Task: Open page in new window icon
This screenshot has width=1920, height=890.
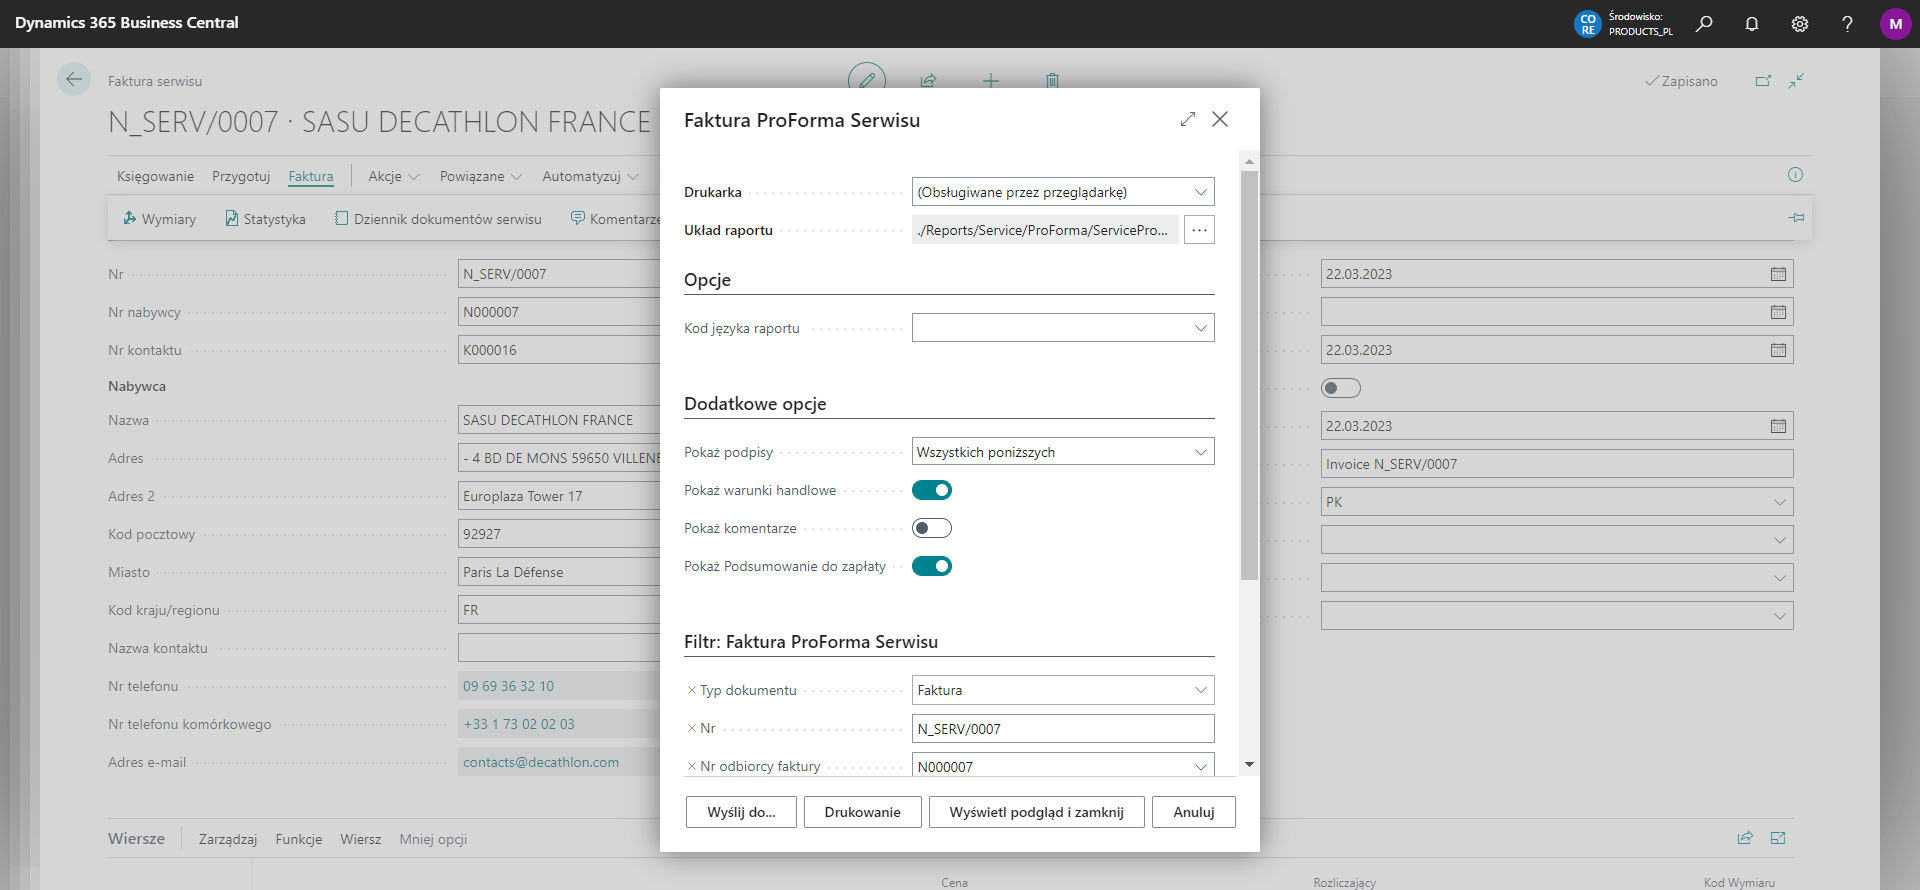Action: click(1763, 81)
